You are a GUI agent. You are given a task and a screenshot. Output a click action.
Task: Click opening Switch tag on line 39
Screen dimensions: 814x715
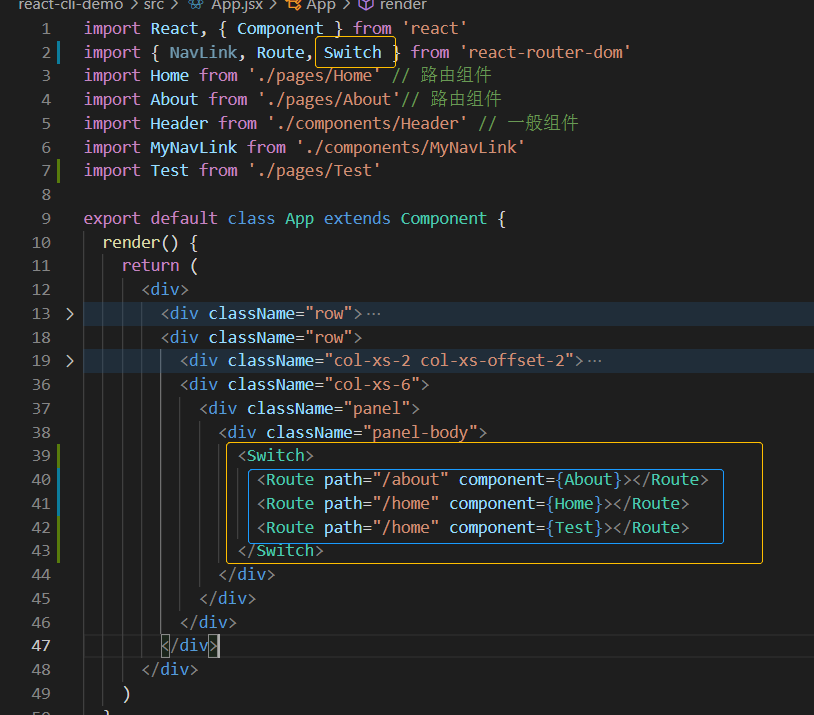click(276, 456)
